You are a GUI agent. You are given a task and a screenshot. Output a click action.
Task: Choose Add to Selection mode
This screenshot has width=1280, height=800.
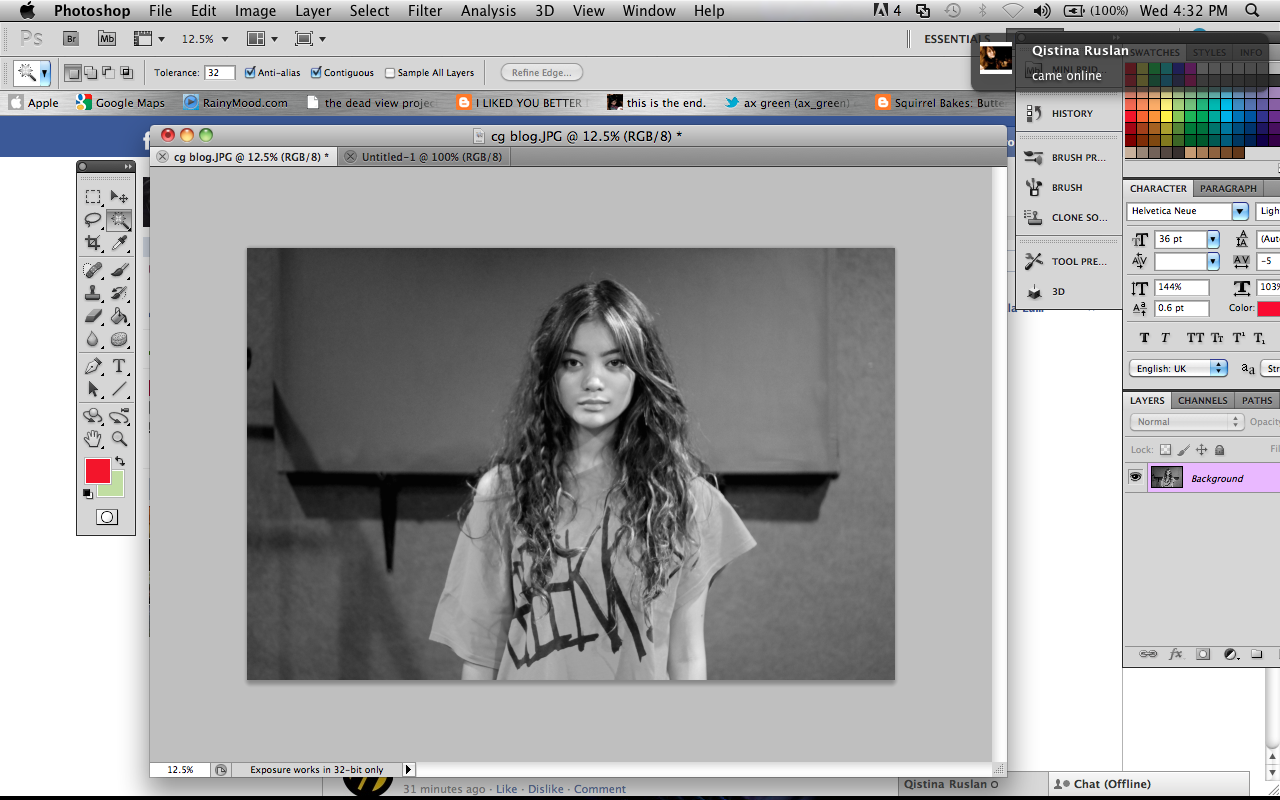[x=90, y=73]
